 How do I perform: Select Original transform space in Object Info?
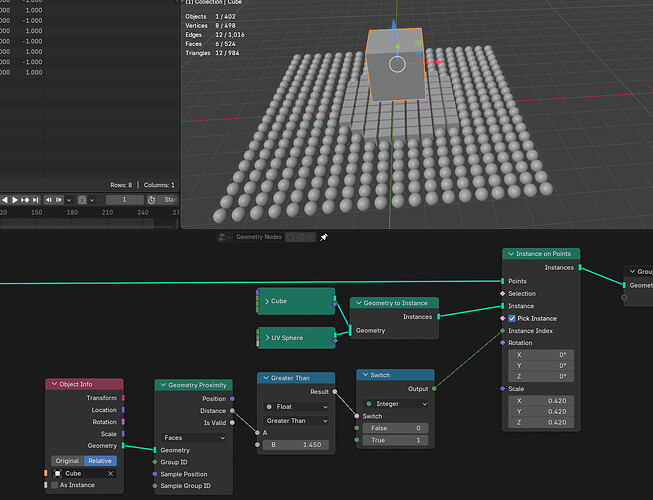tap(67, 461)
